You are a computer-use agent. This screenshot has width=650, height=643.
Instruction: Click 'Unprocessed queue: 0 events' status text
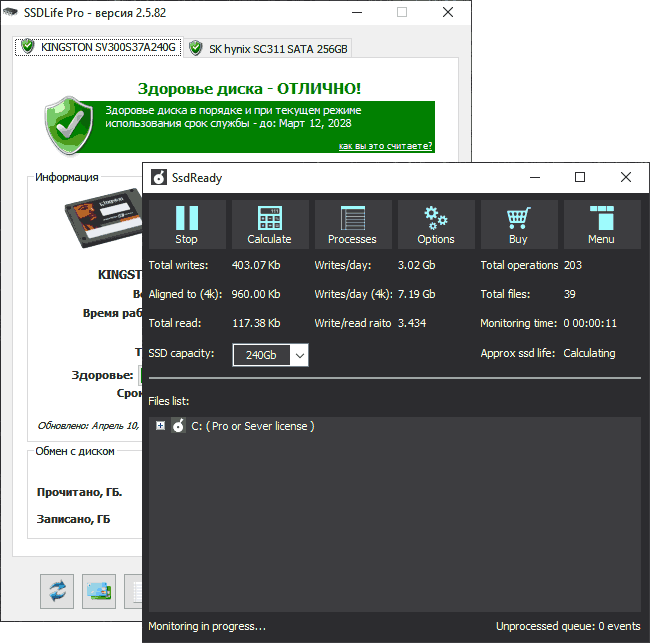[568, 626]
